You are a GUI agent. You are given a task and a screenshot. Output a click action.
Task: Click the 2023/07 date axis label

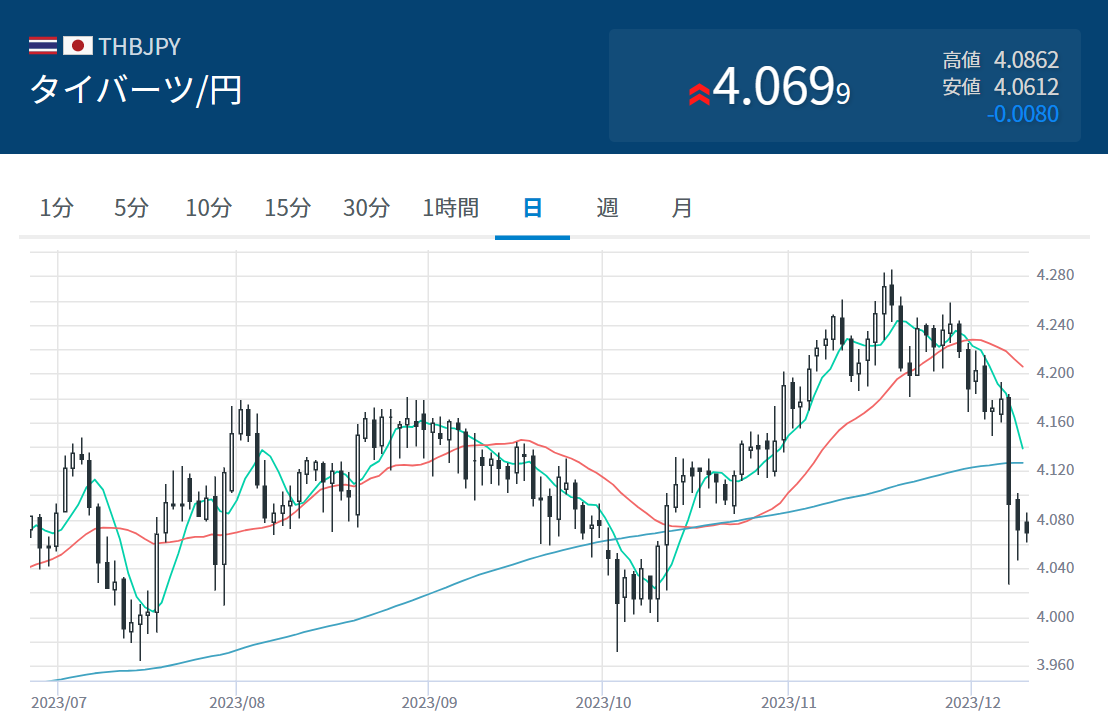pos(59,702)
